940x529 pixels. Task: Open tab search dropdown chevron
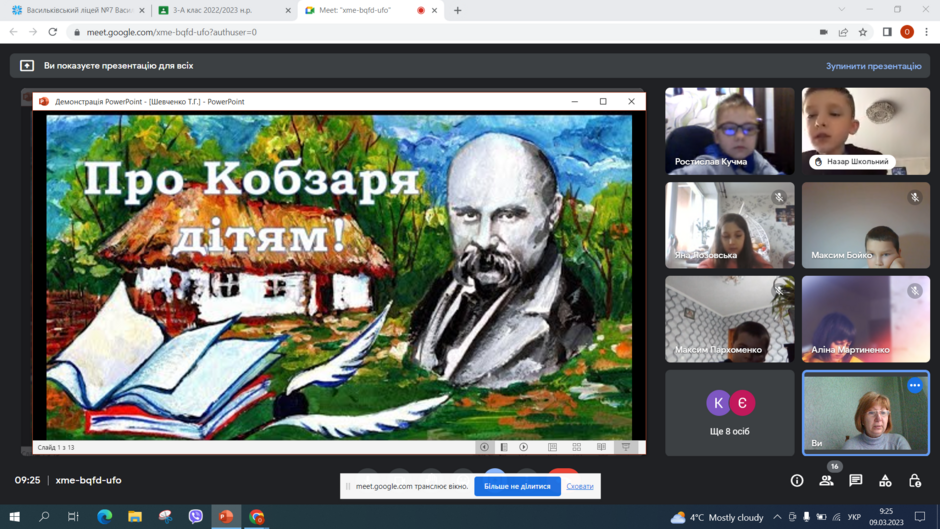click(842, 10)
